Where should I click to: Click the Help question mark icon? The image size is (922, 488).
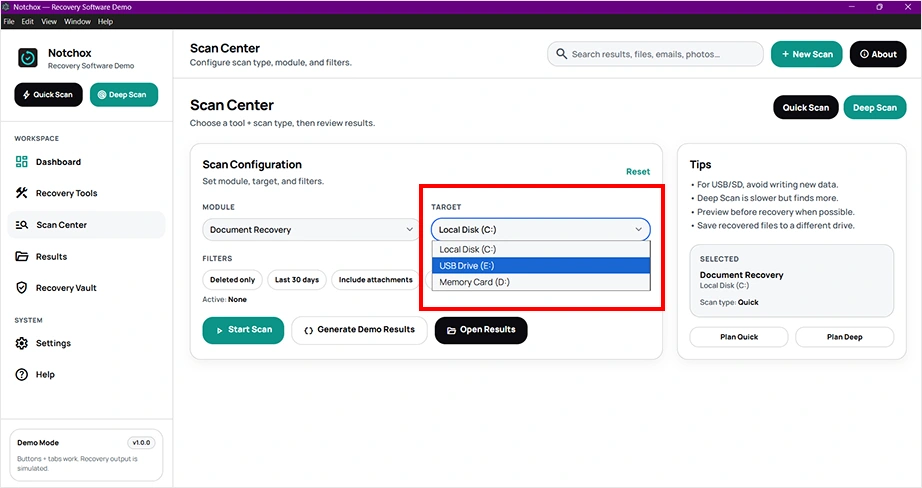tap(22, 375)
